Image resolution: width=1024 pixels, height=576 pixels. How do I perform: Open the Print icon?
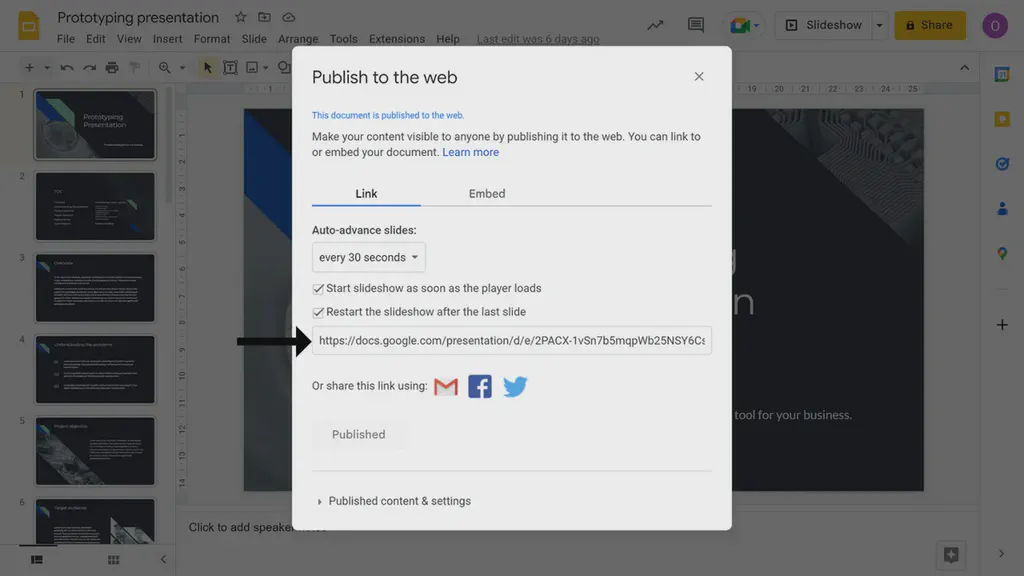click(110, 67)
